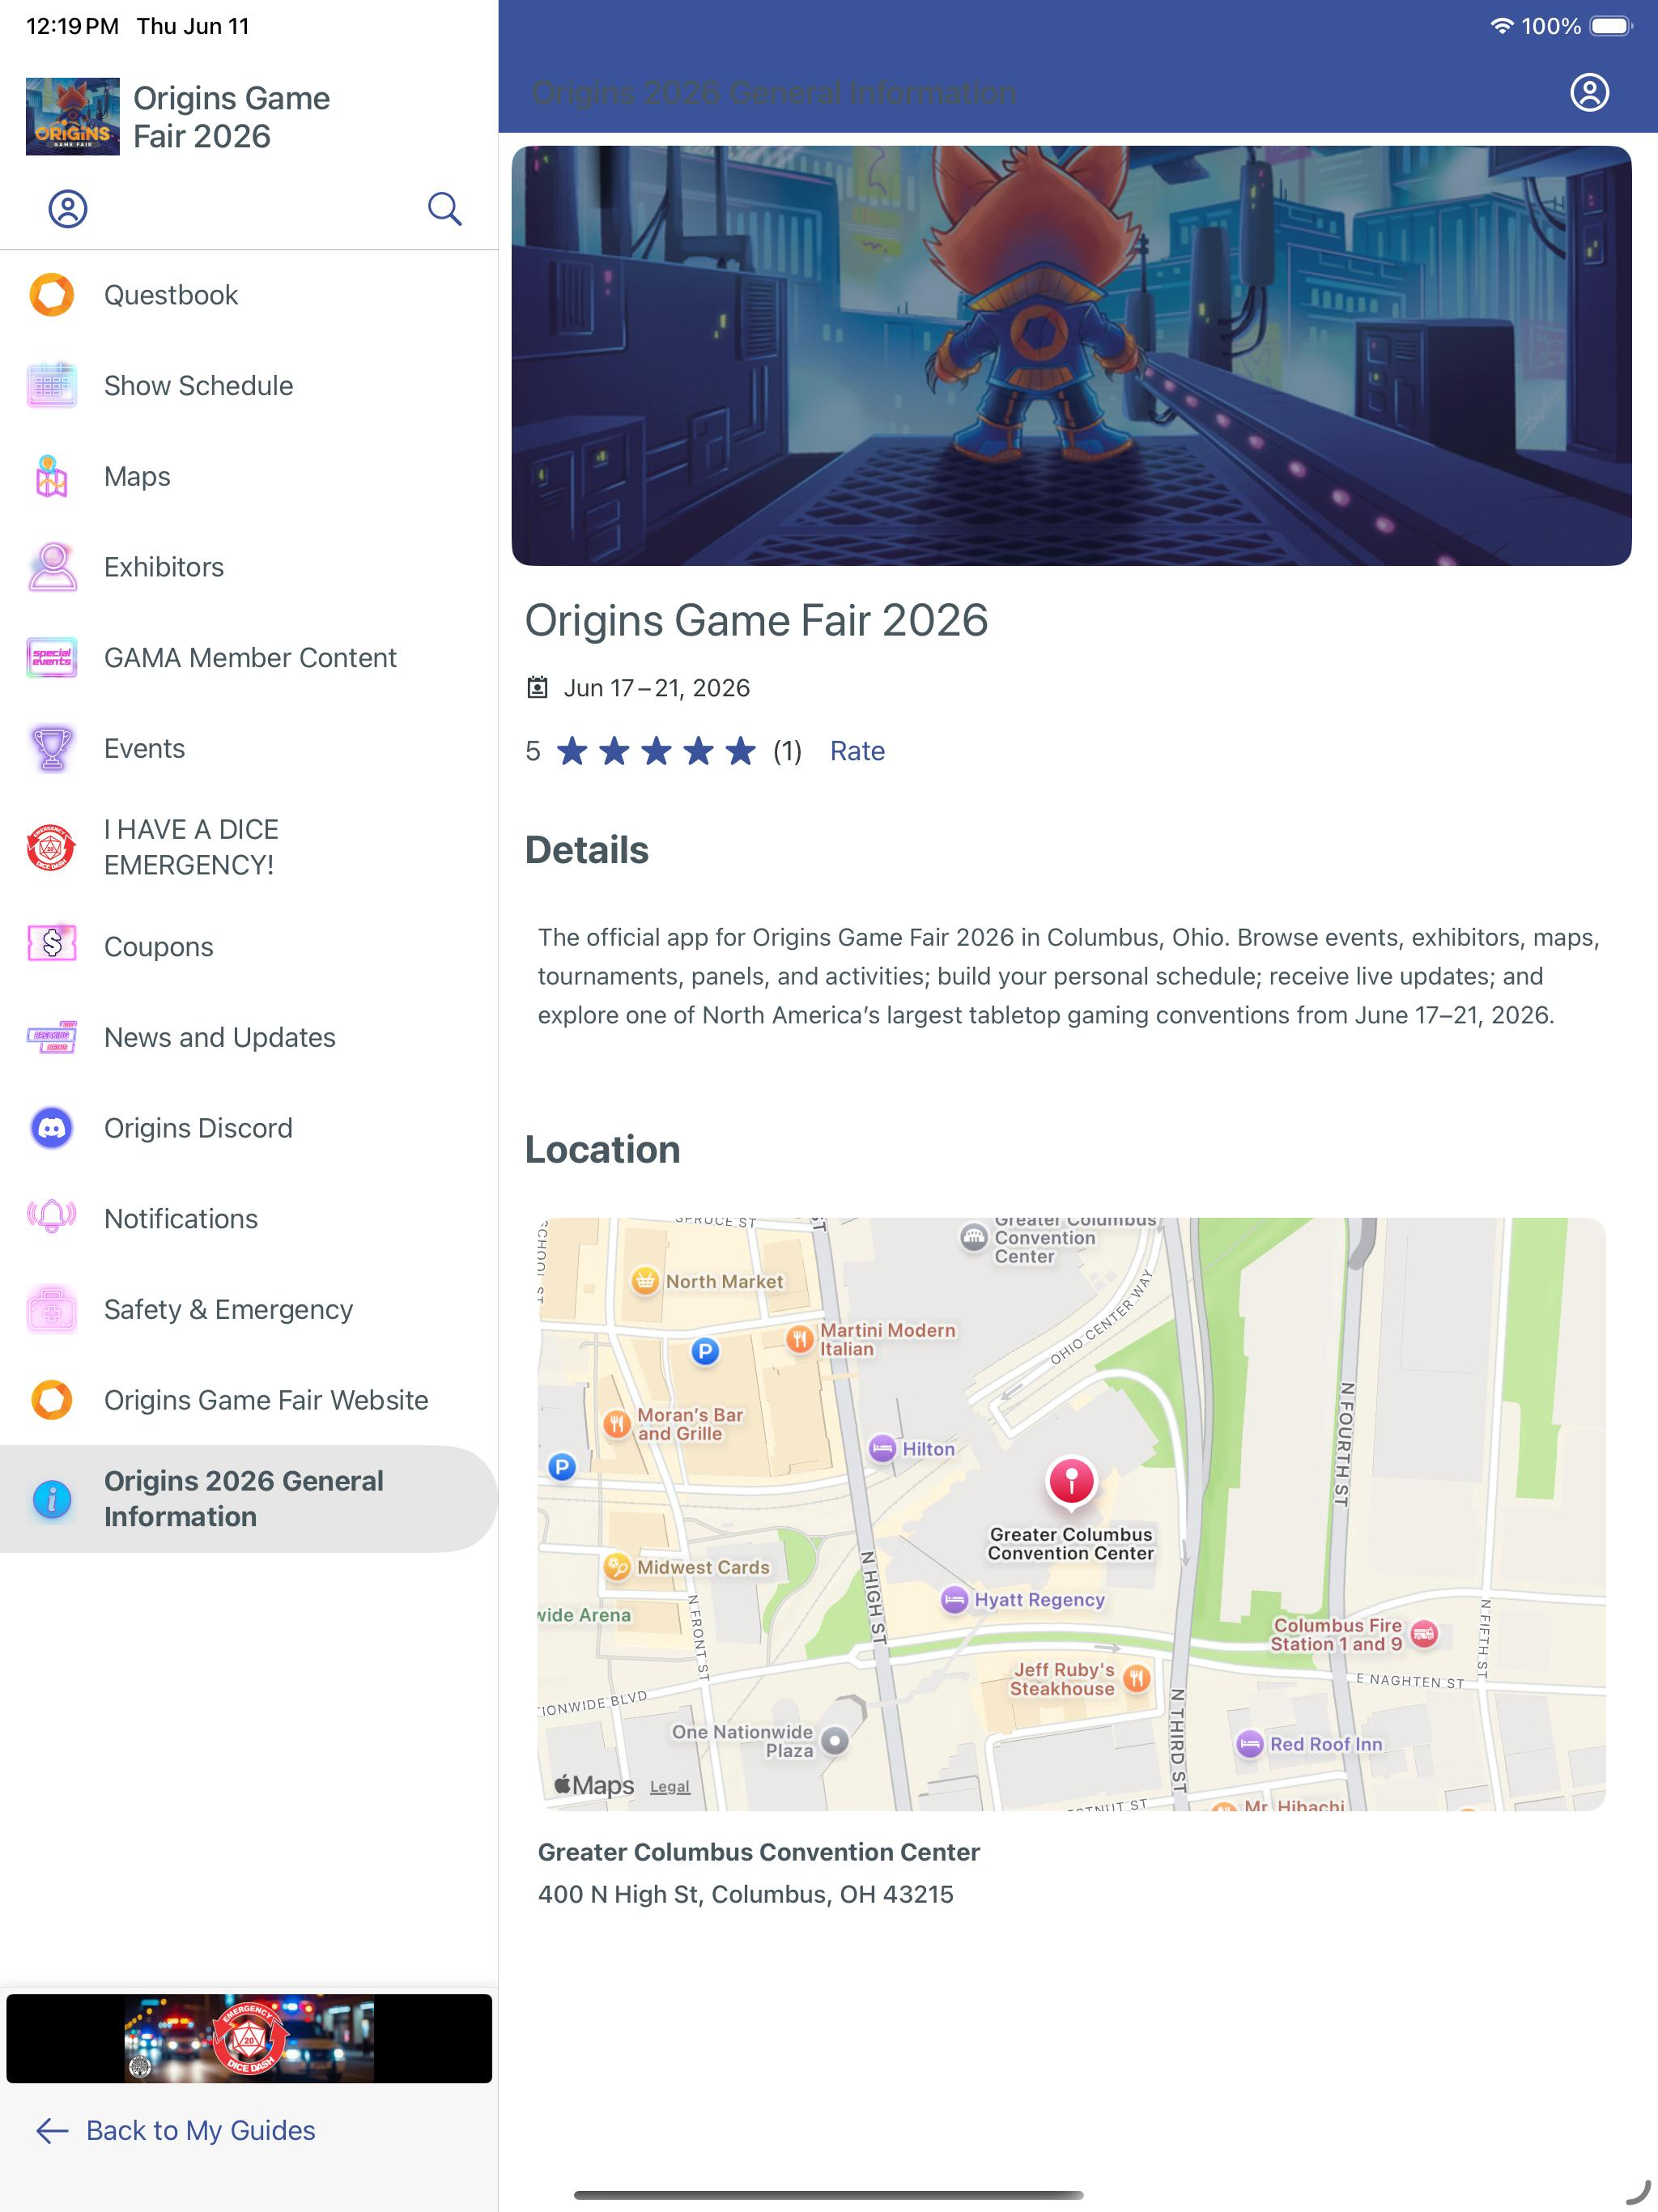Tap the five-star rating display

click(x=656, y=750)
